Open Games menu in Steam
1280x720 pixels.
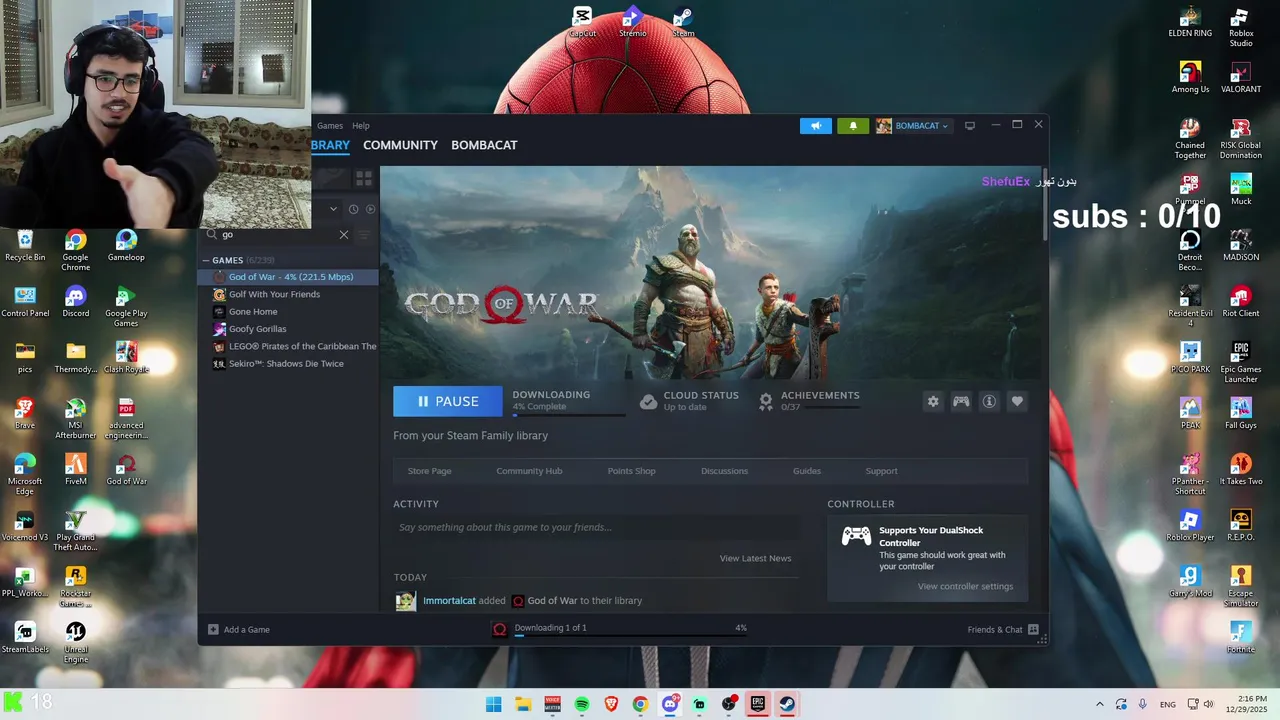(x=330, y=126)
